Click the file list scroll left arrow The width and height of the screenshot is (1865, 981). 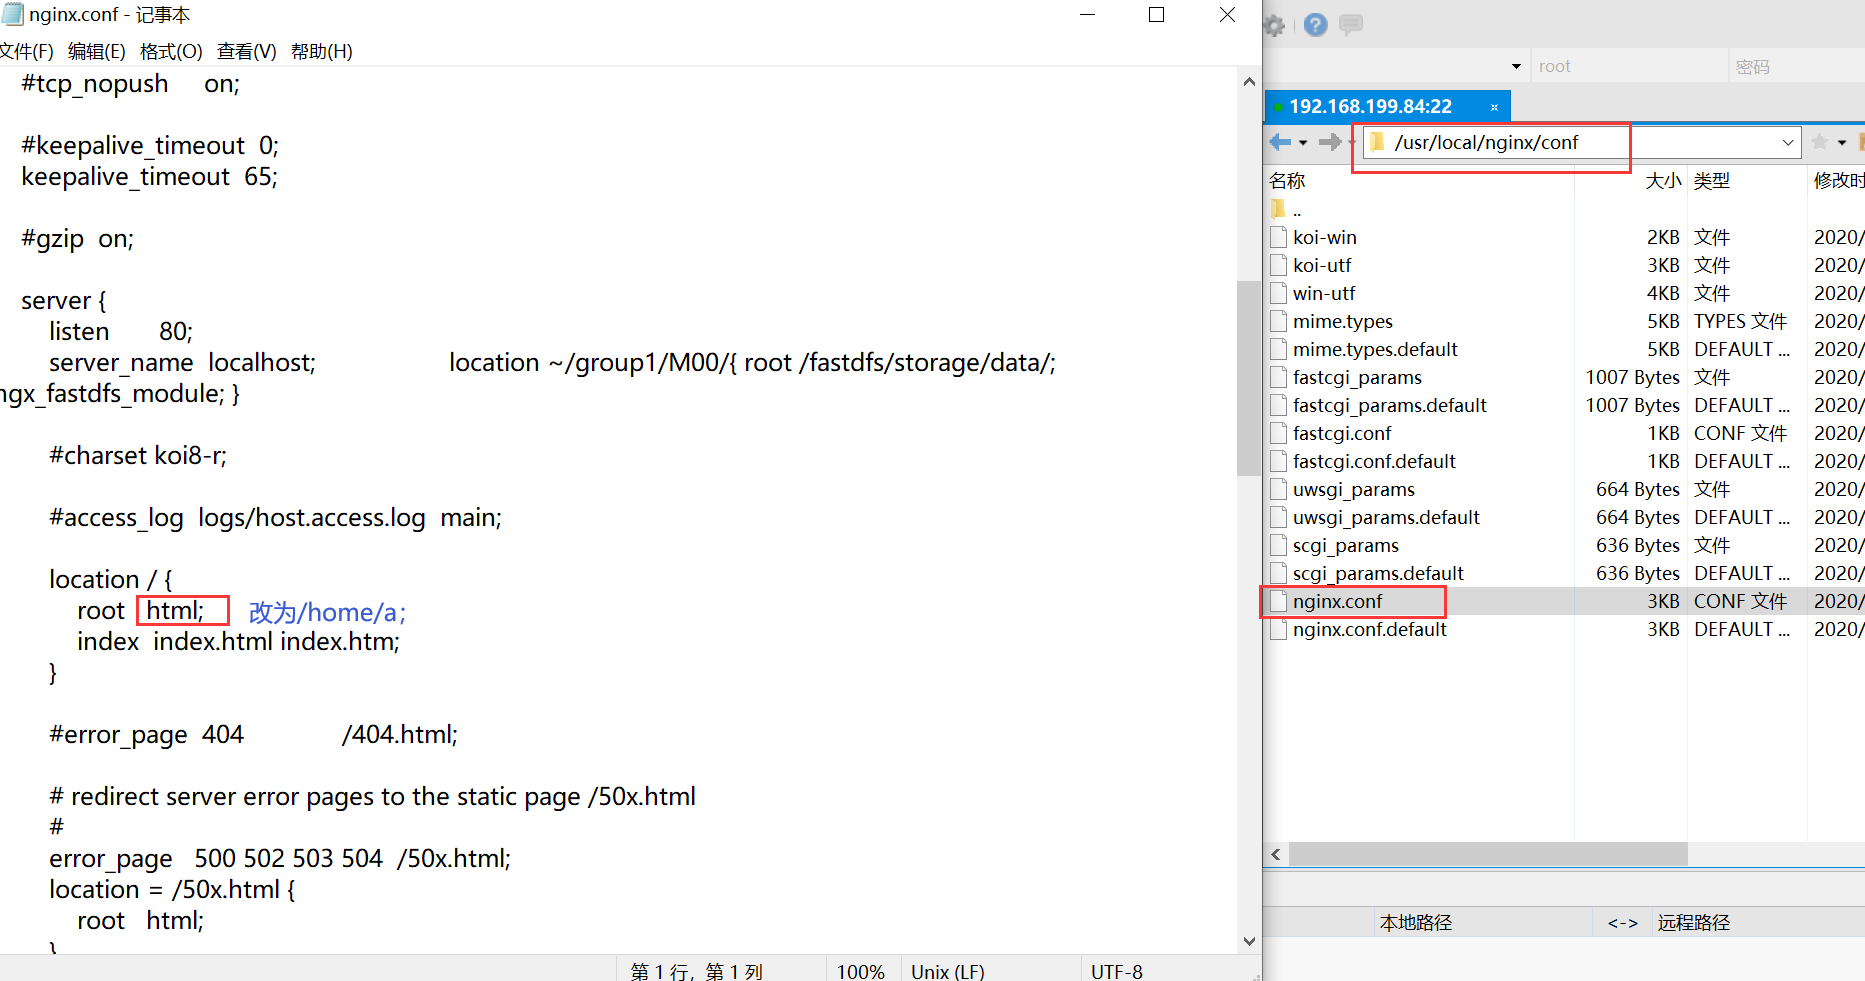coord(1276,854)
